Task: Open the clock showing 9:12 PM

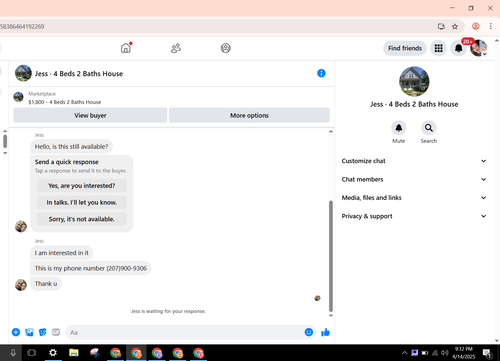Action: 464,353
